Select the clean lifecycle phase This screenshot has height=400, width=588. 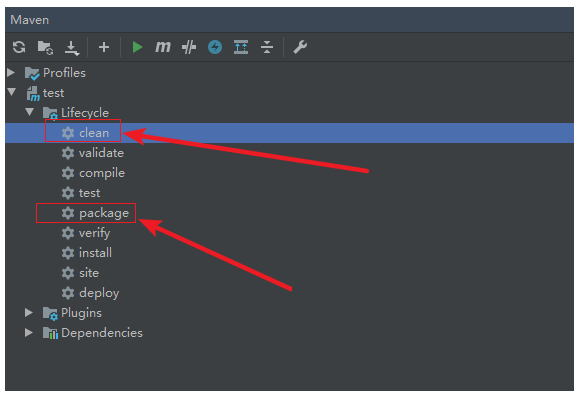[x=94, y=133]
